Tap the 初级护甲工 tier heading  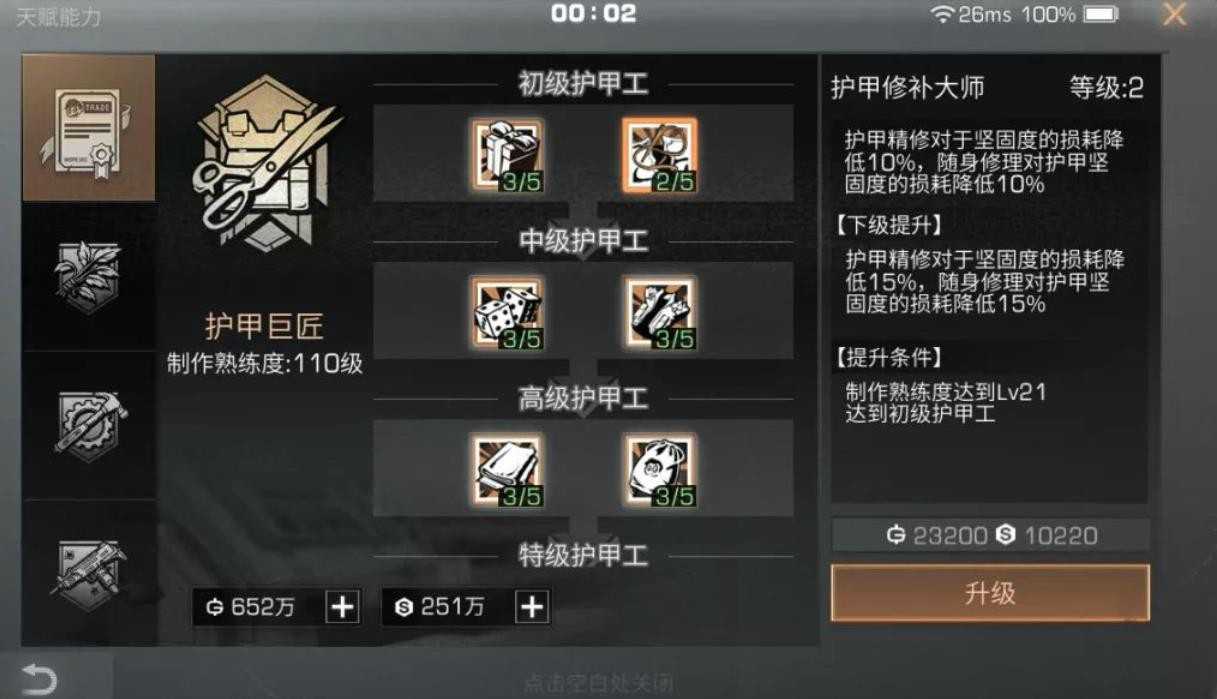pos(583,84)
